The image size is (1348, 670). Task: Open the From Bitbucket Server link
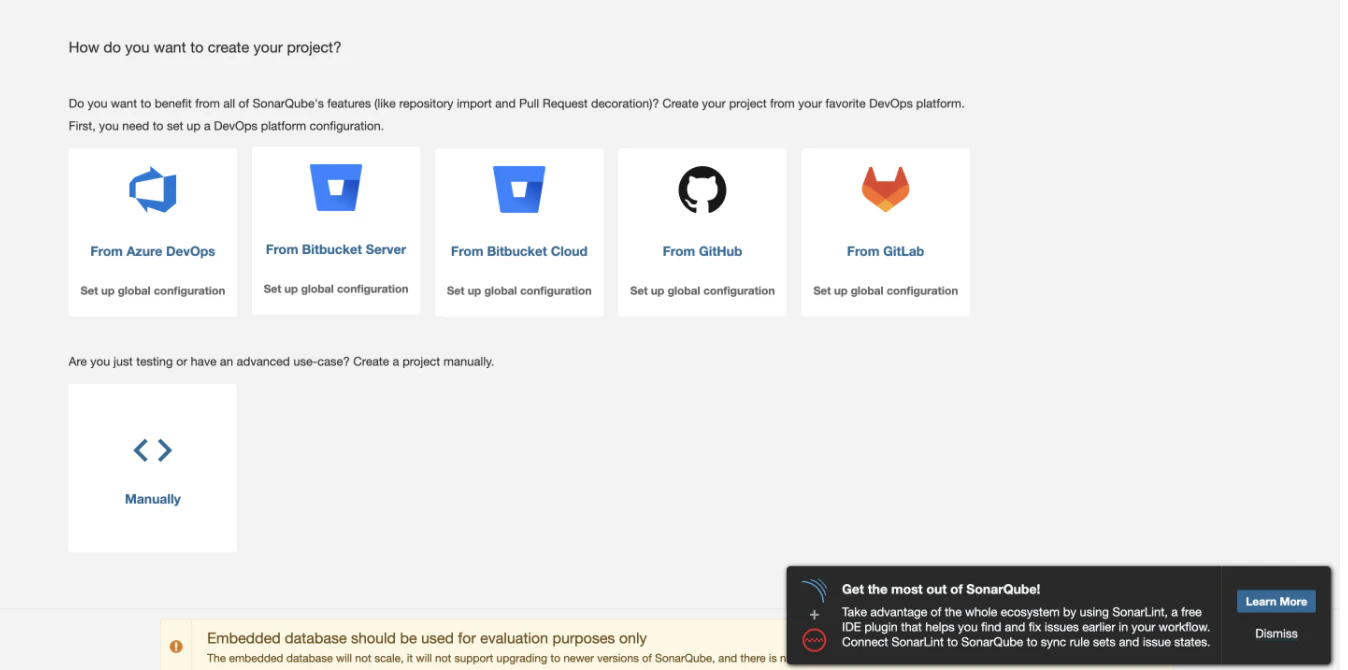click(x=336, y=249)
